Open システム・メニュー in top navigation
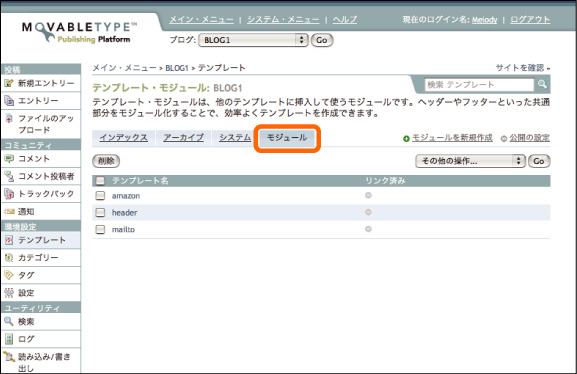Image resolution: width=577 pixels, height=374 pixels. (283, 20)
